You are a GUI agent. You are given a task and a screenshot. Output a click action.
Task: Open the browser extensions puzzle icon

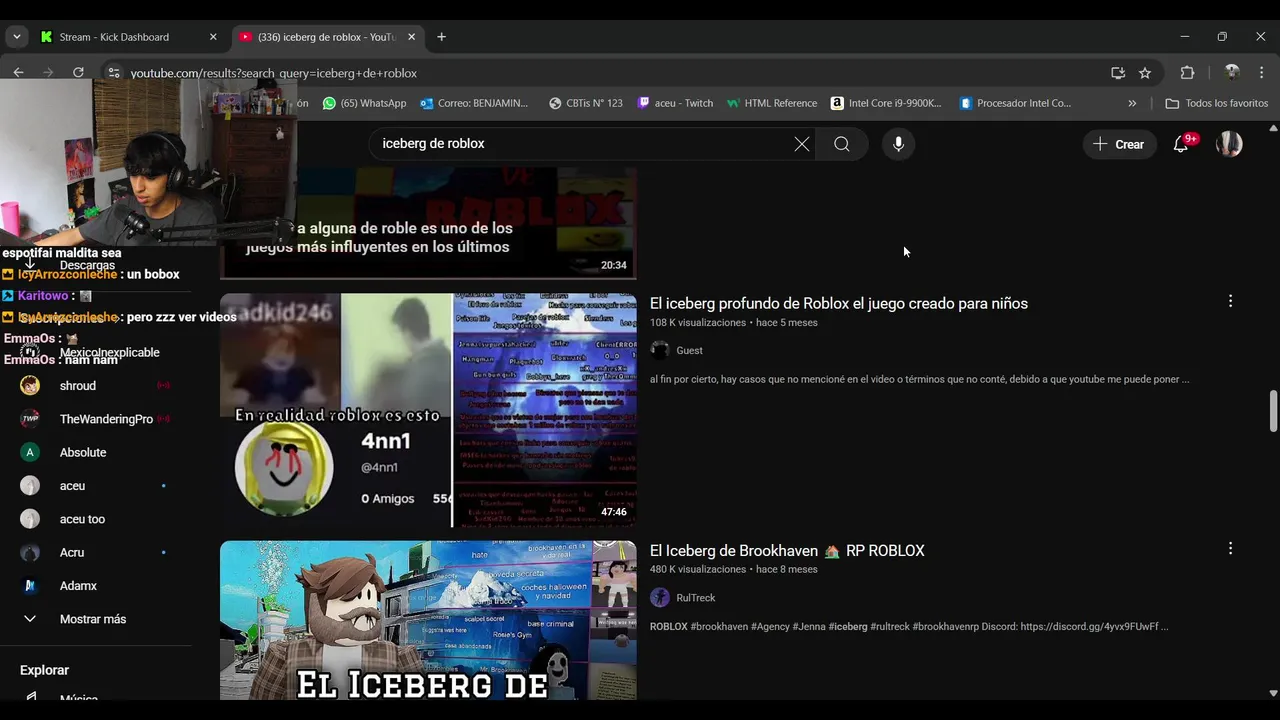1188,73
